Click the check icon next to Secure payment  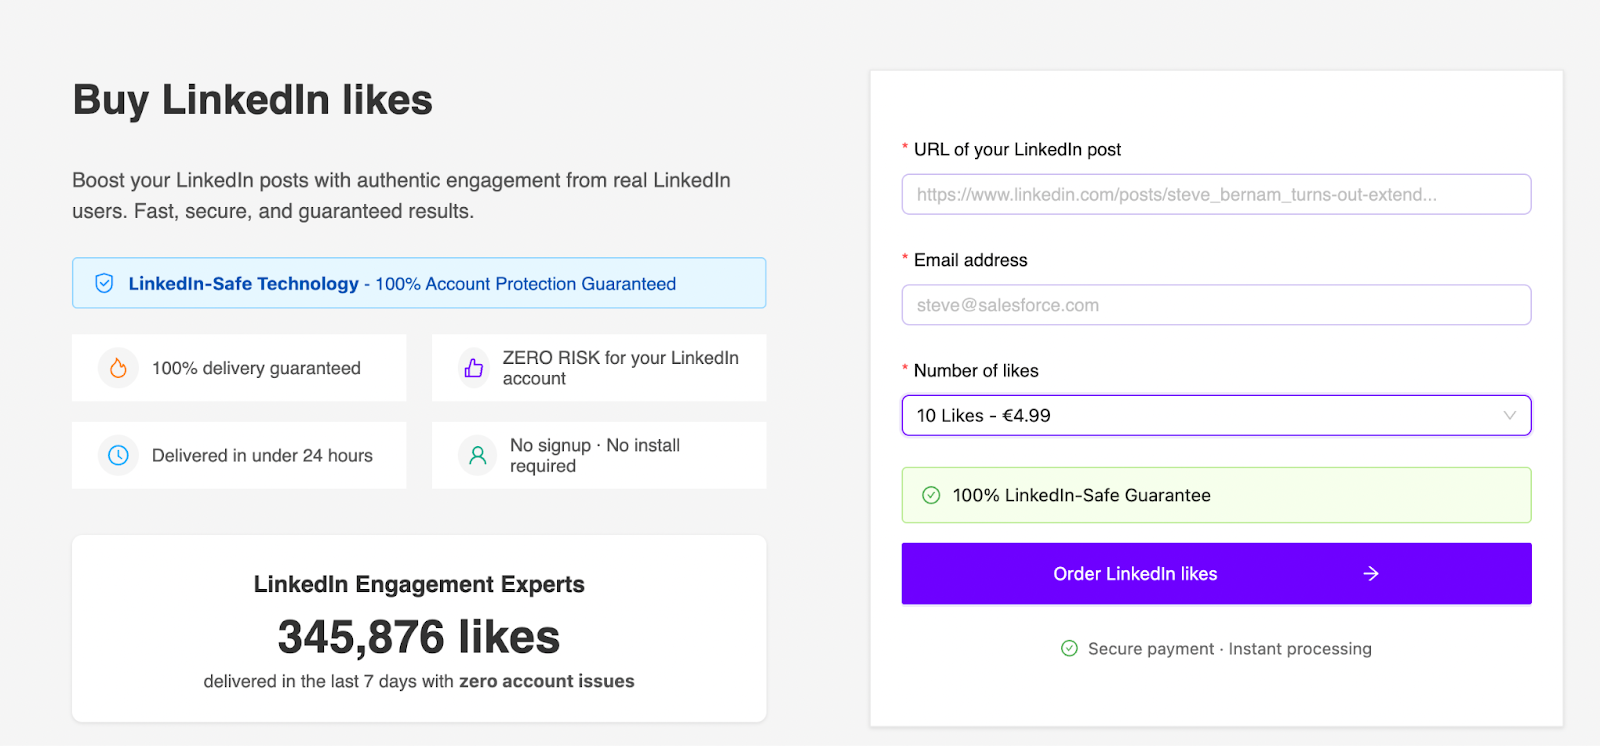pyautogui.click(x=1069, y=648)
